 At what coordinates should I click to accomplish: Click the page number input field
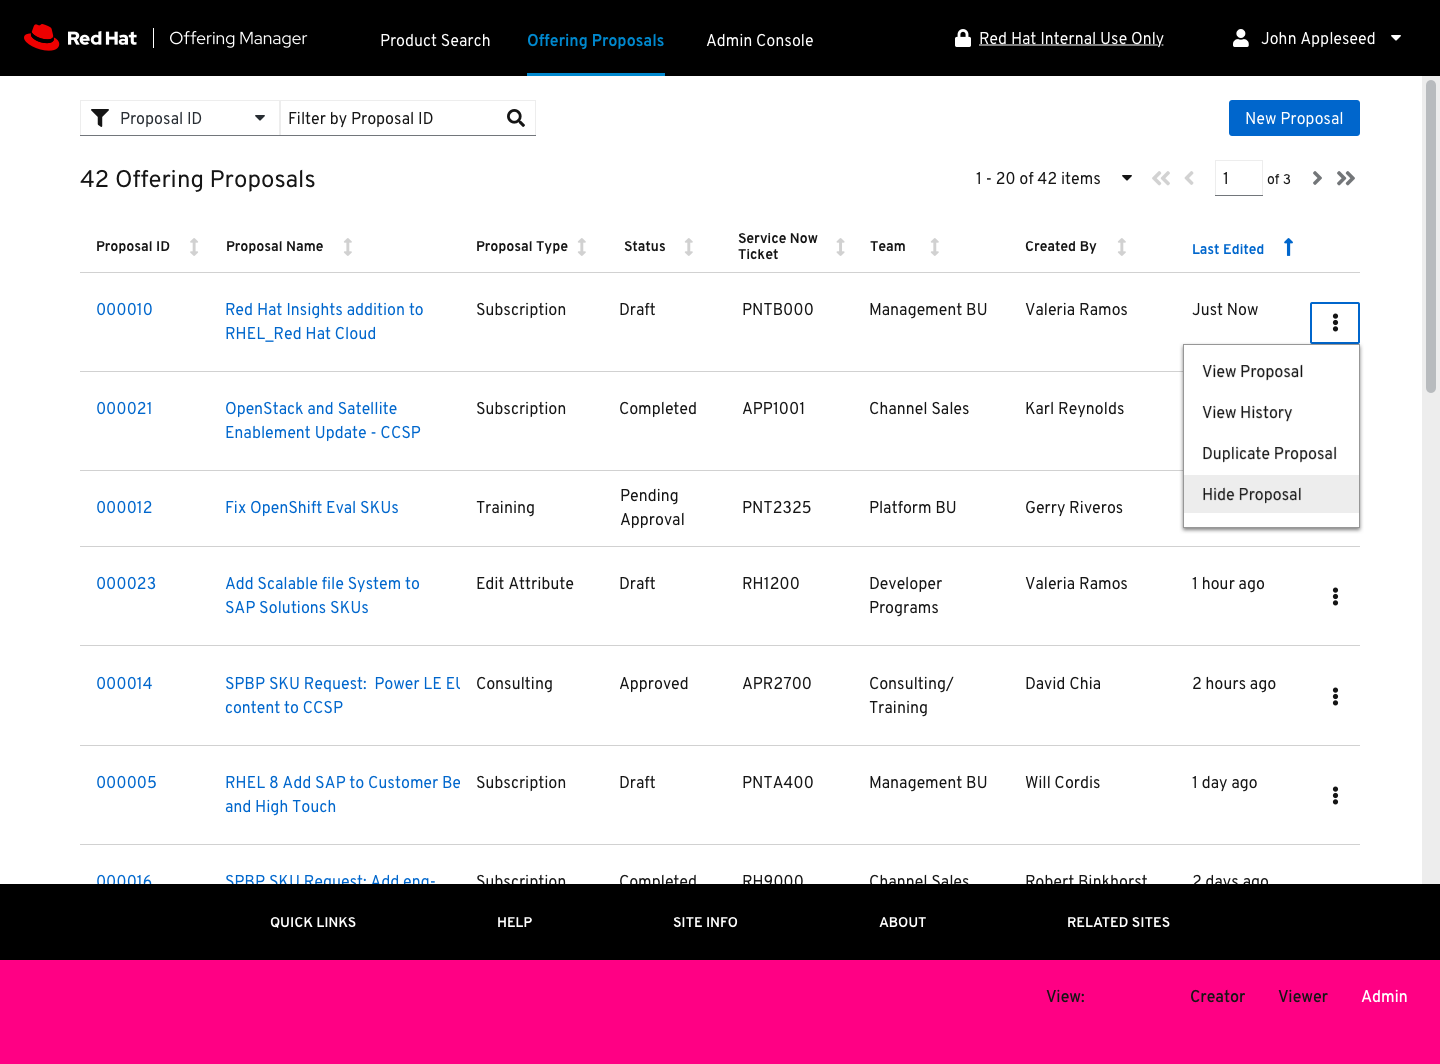pyautogui.click(x=1238, y=178)
